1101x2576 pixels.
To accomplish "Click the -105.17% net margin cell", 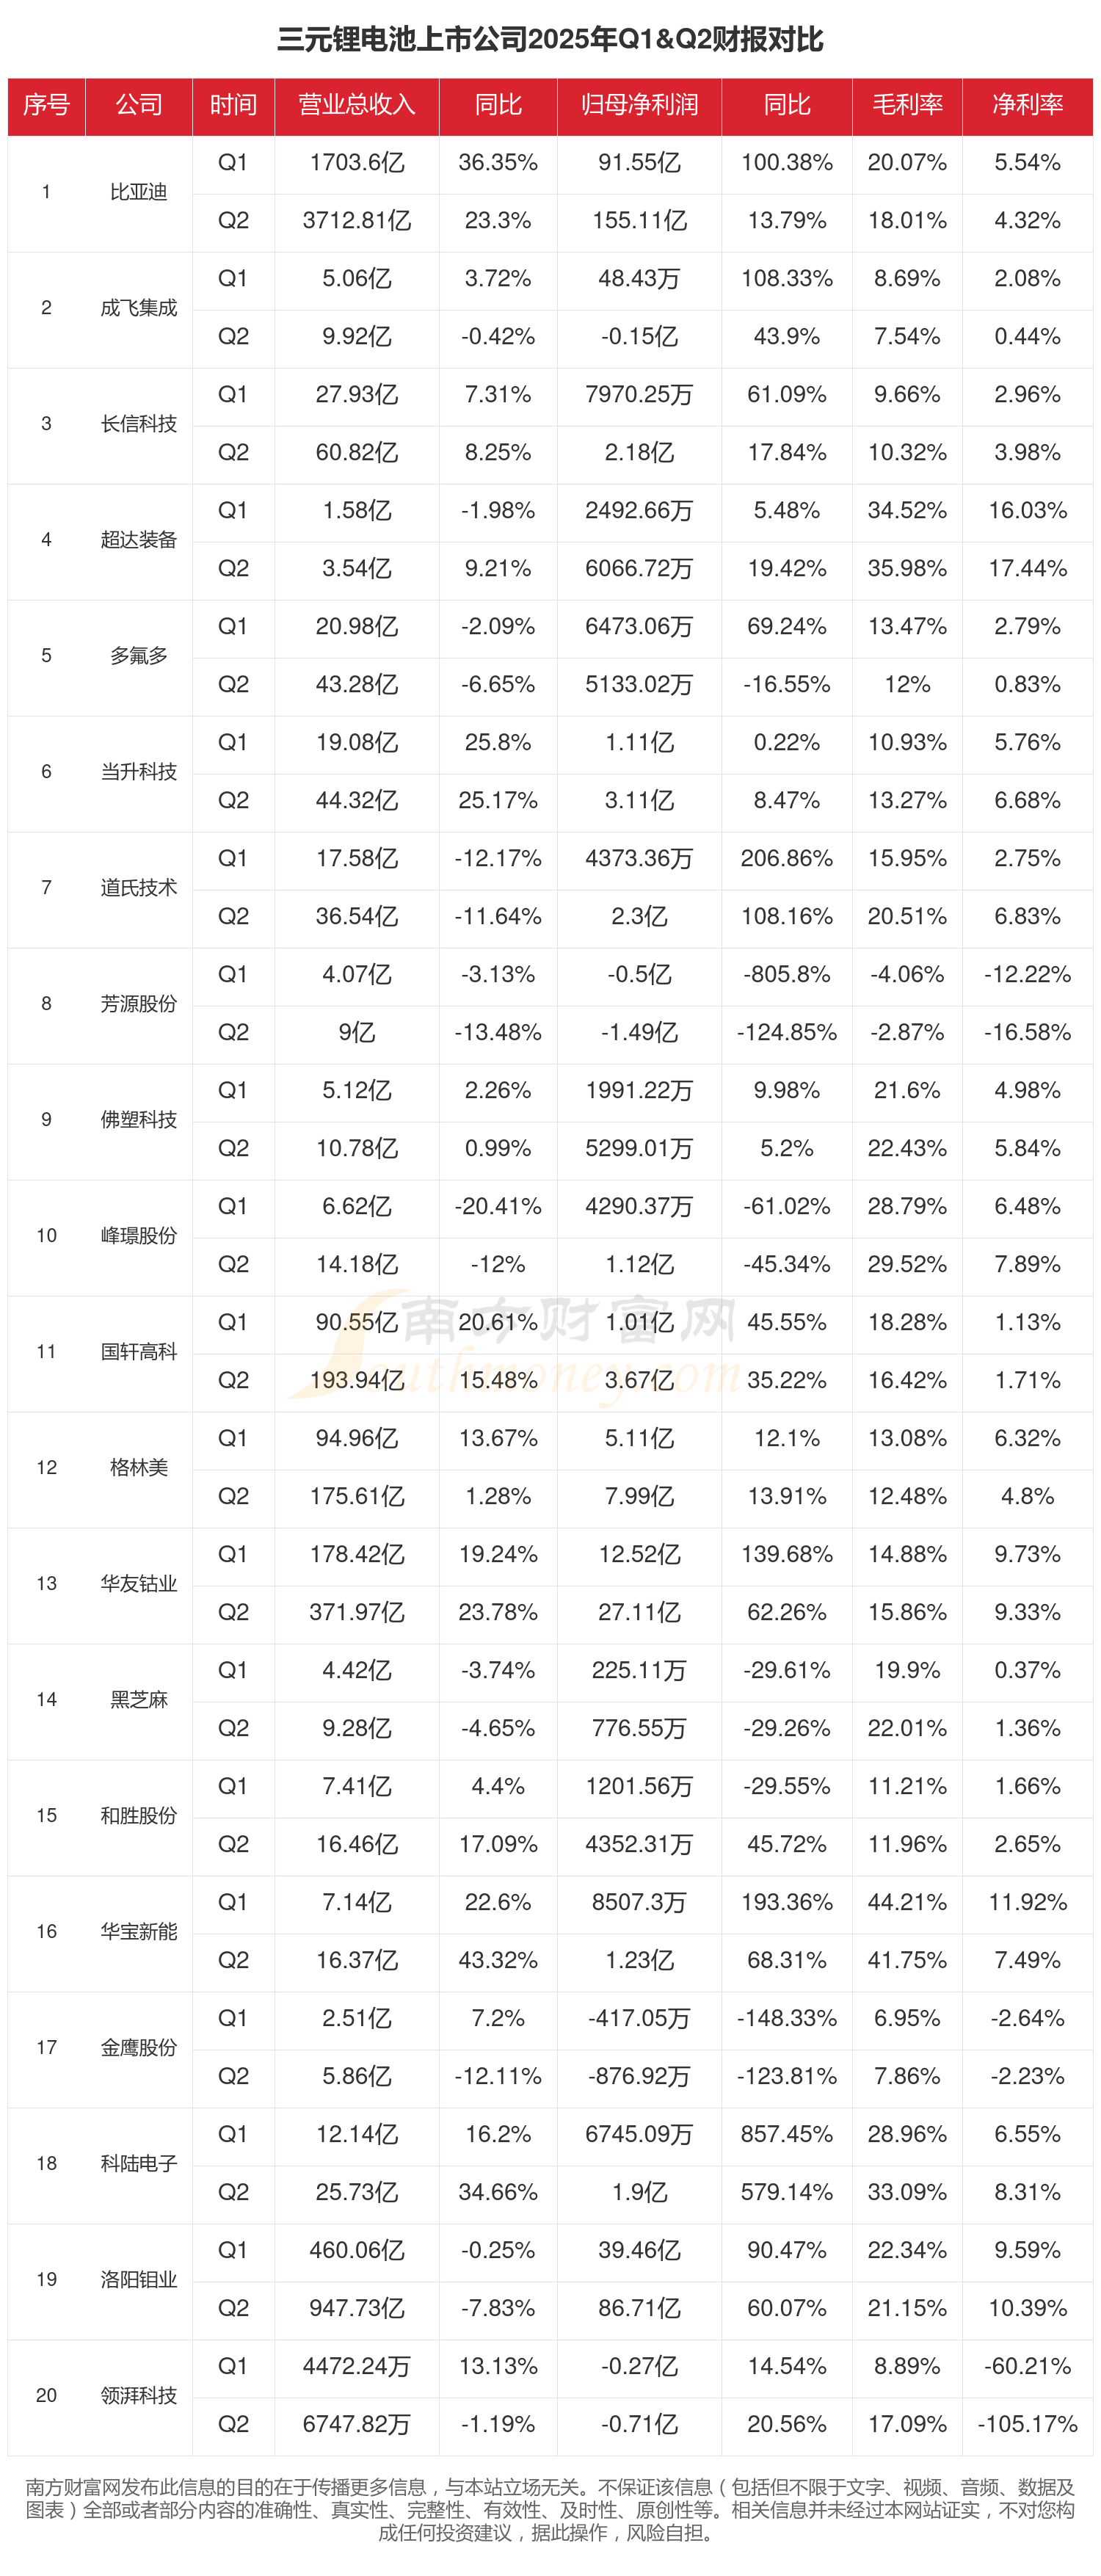I will (x=1027, y=2424).
